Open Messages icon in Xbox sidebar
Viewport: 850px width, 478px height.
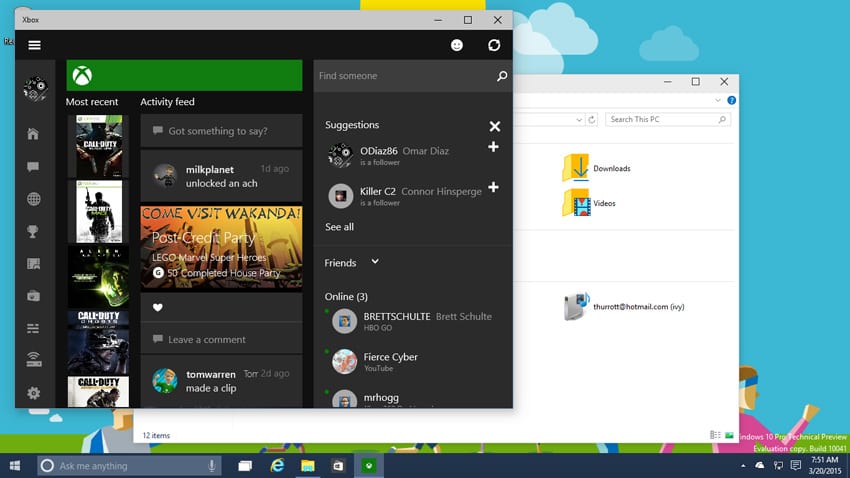(x=33, y=166)
